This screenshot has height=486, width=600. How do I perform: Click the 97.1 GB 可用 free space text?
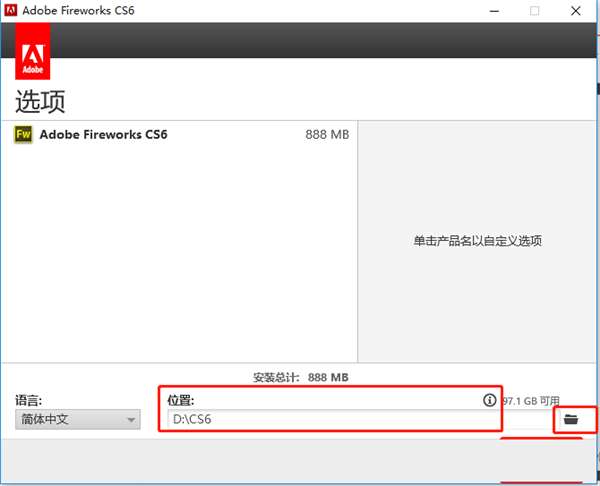click(x=531, y=401)
